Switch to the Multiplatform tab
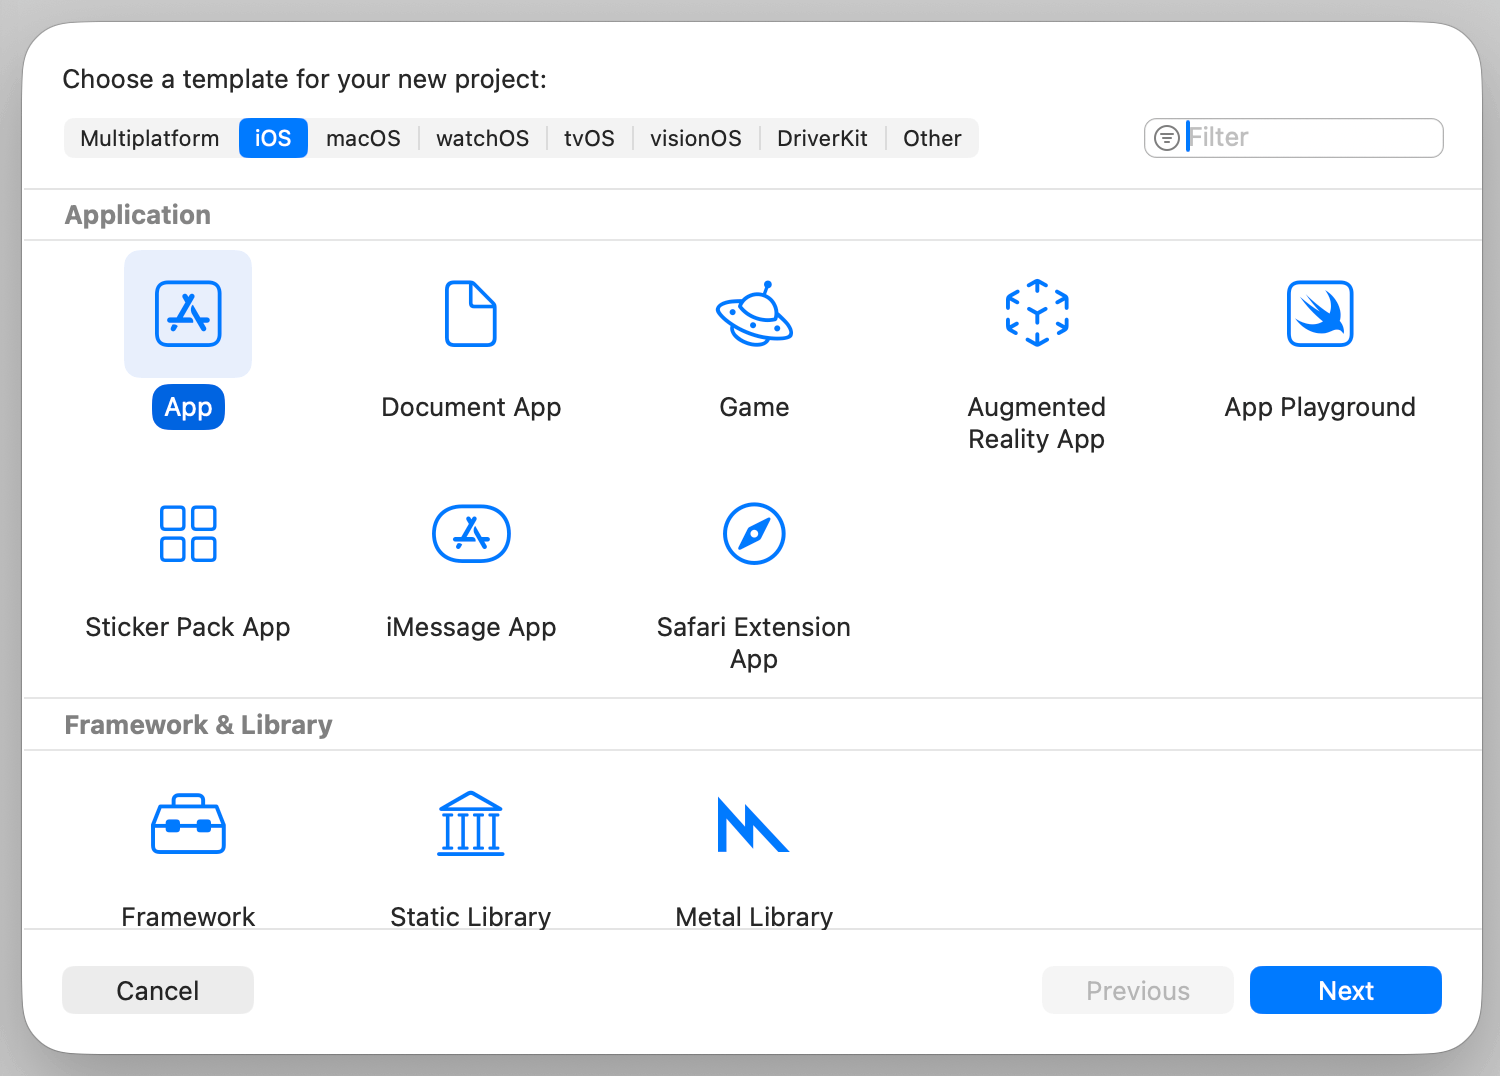The width and height of the screenshot is (1500, 1076). [150, 138]
